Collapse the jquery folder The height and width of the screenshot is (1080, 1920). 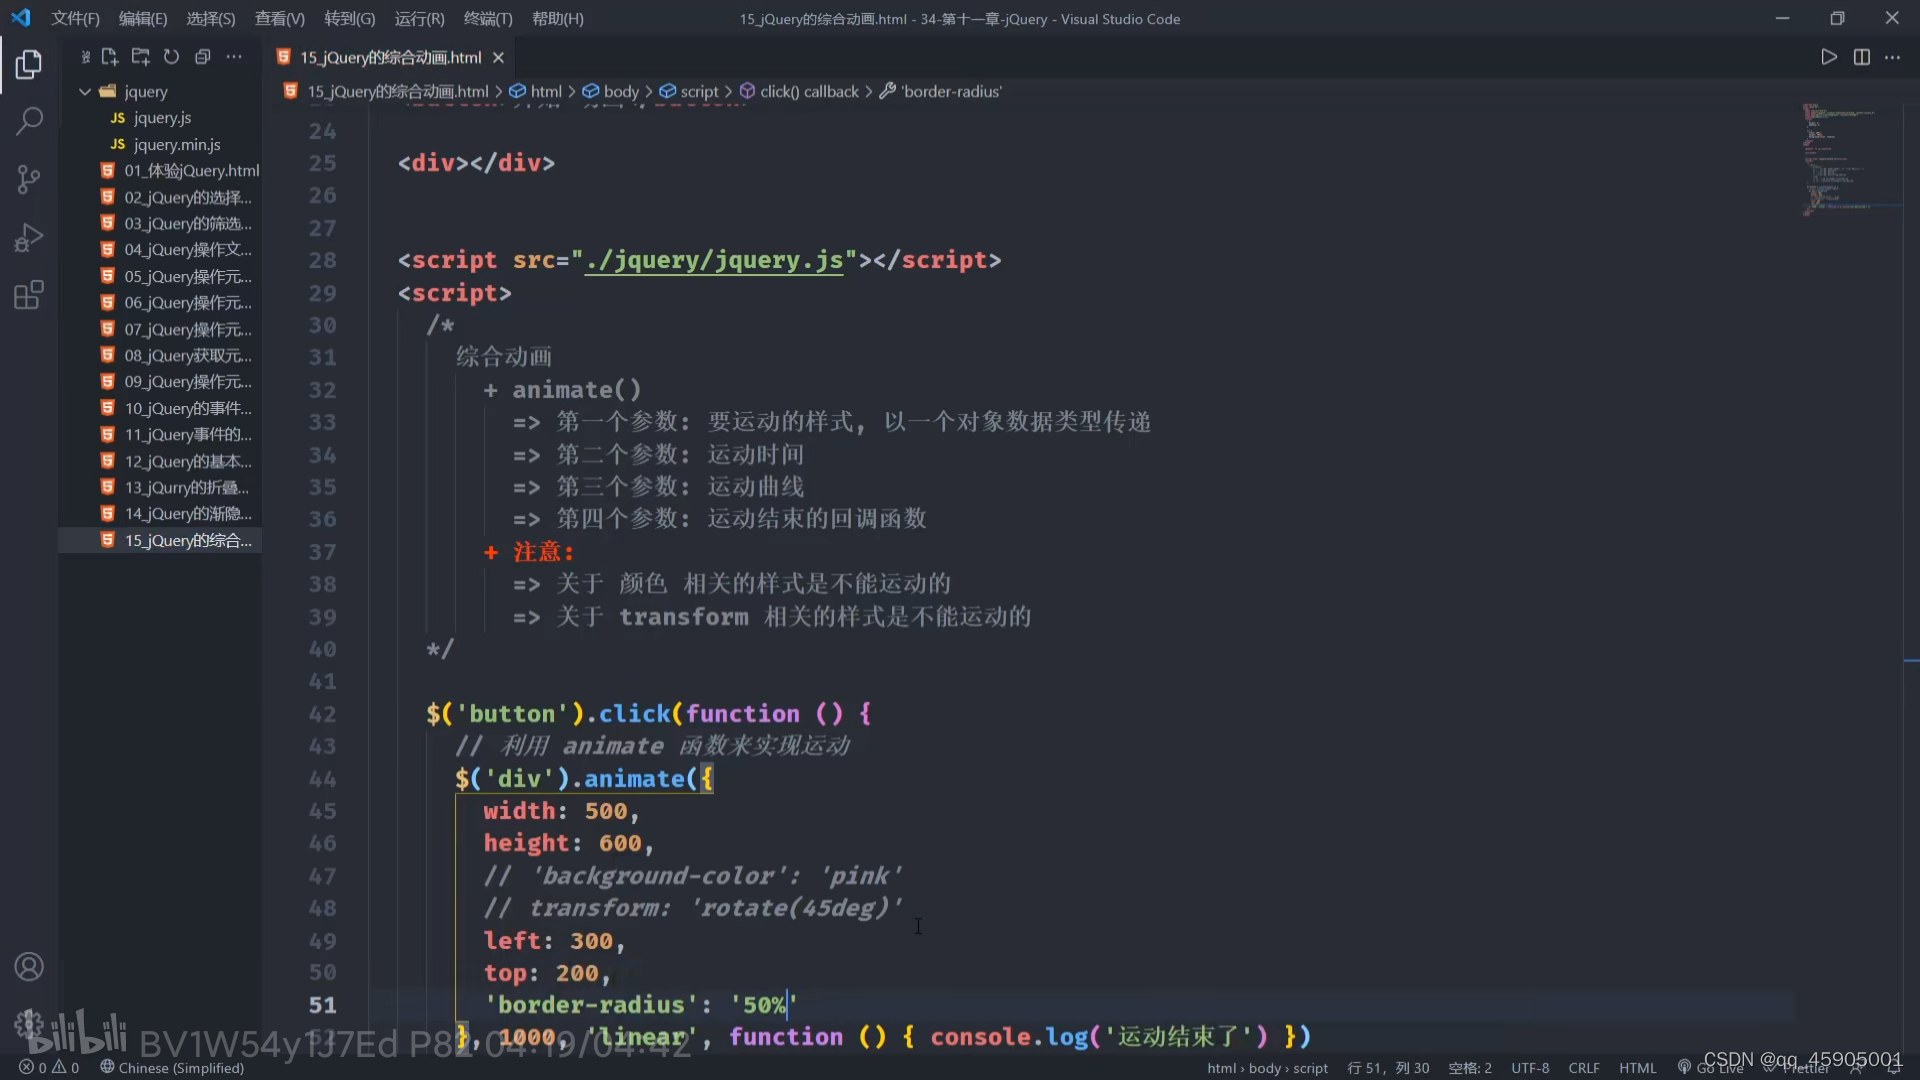point(85,91)
